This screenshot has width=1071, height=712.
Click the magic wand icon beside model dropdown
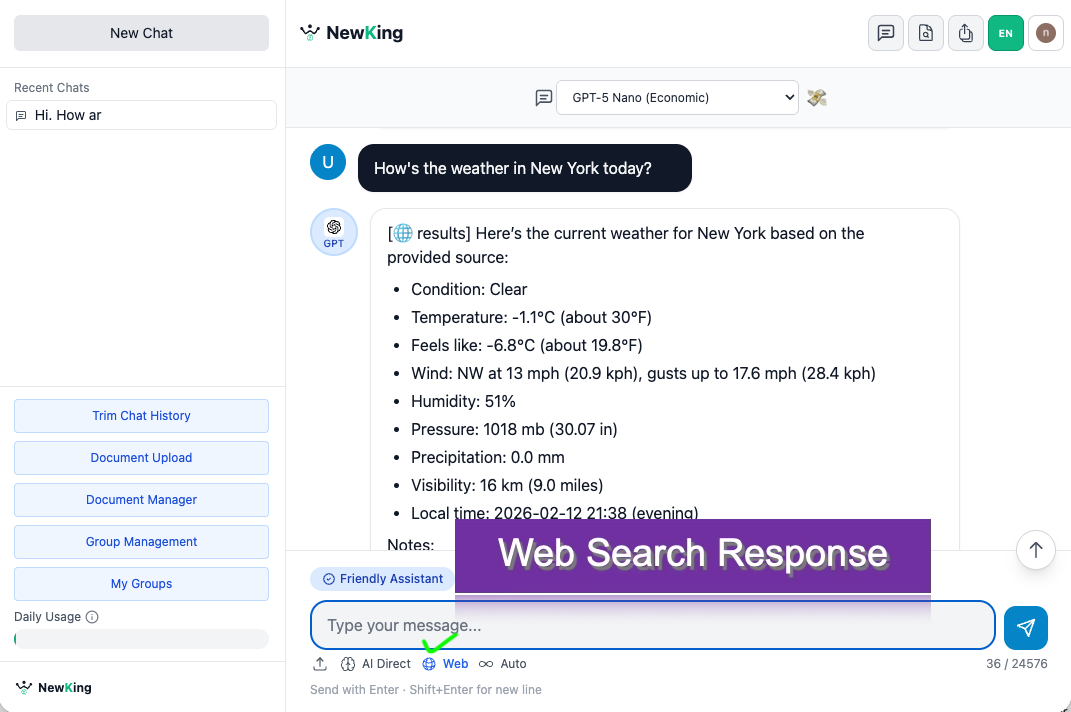coord(816,97)
